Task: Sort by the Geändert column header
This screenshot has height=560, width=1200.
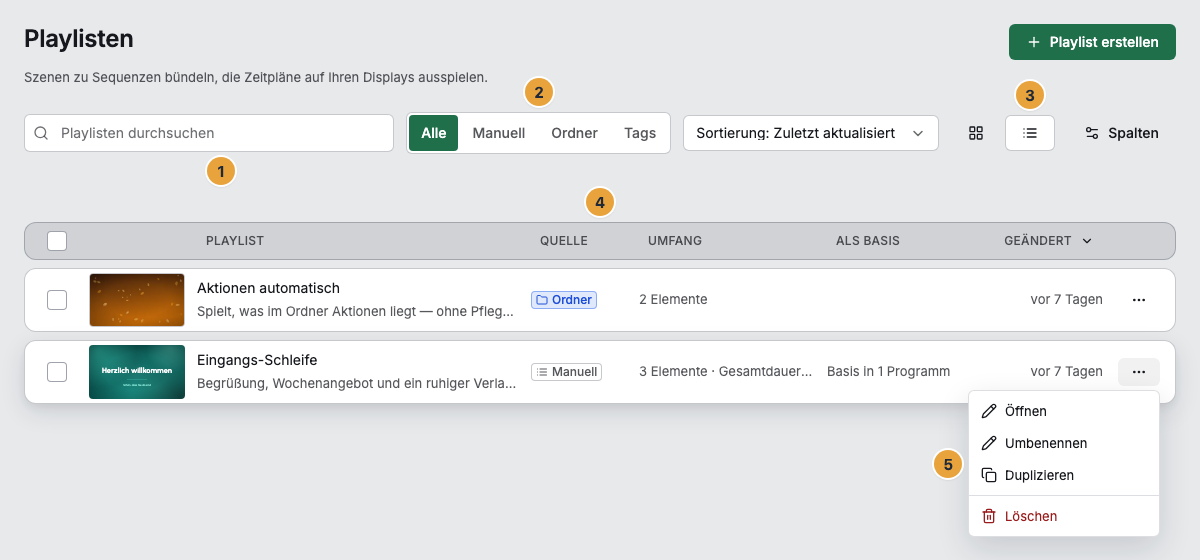Action: tap(1048, 241)
